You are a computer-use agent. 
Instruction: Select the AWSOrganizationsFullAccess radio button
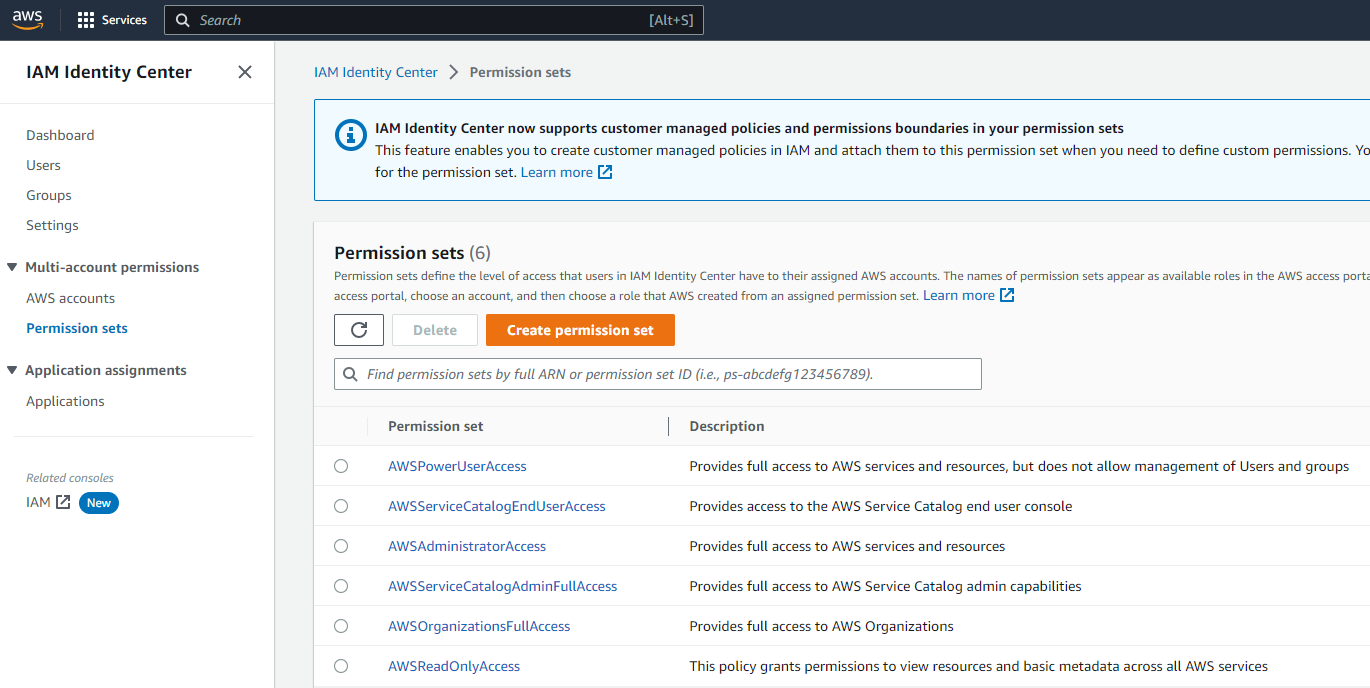click(x=341, y=626)
